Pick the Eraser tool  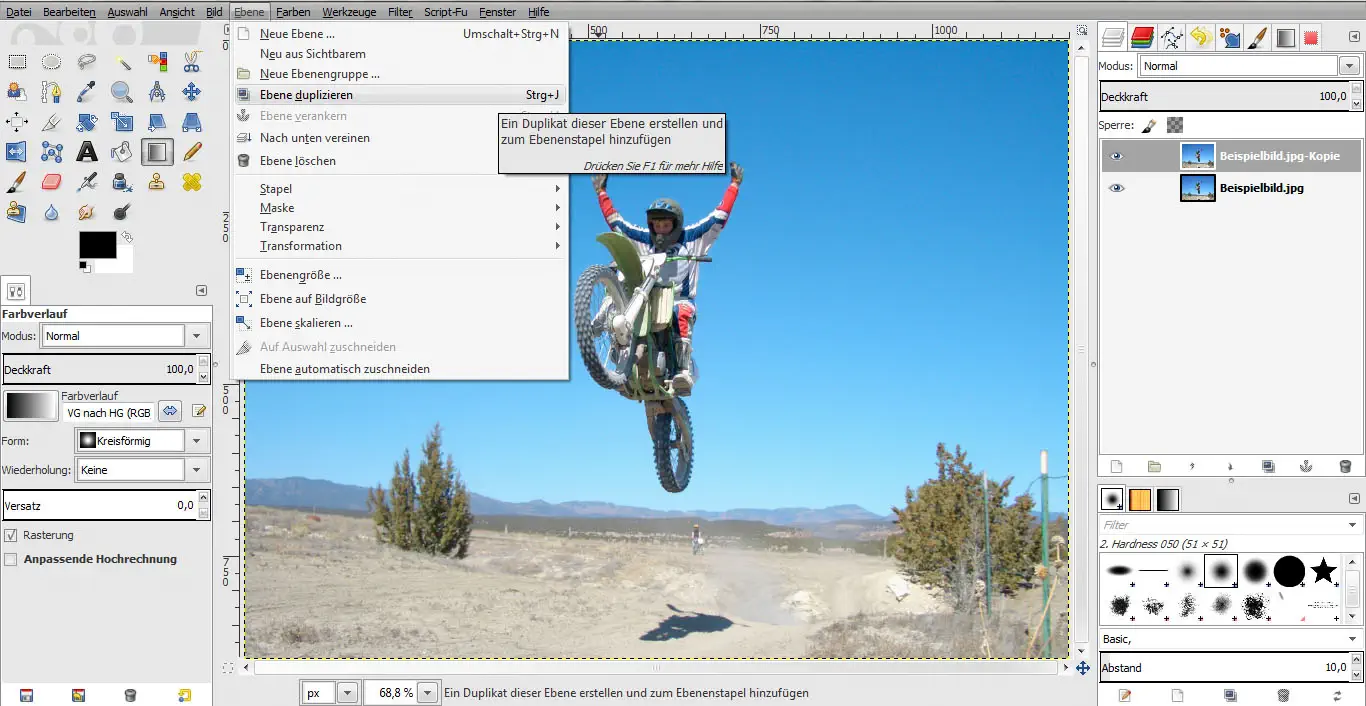52,182
